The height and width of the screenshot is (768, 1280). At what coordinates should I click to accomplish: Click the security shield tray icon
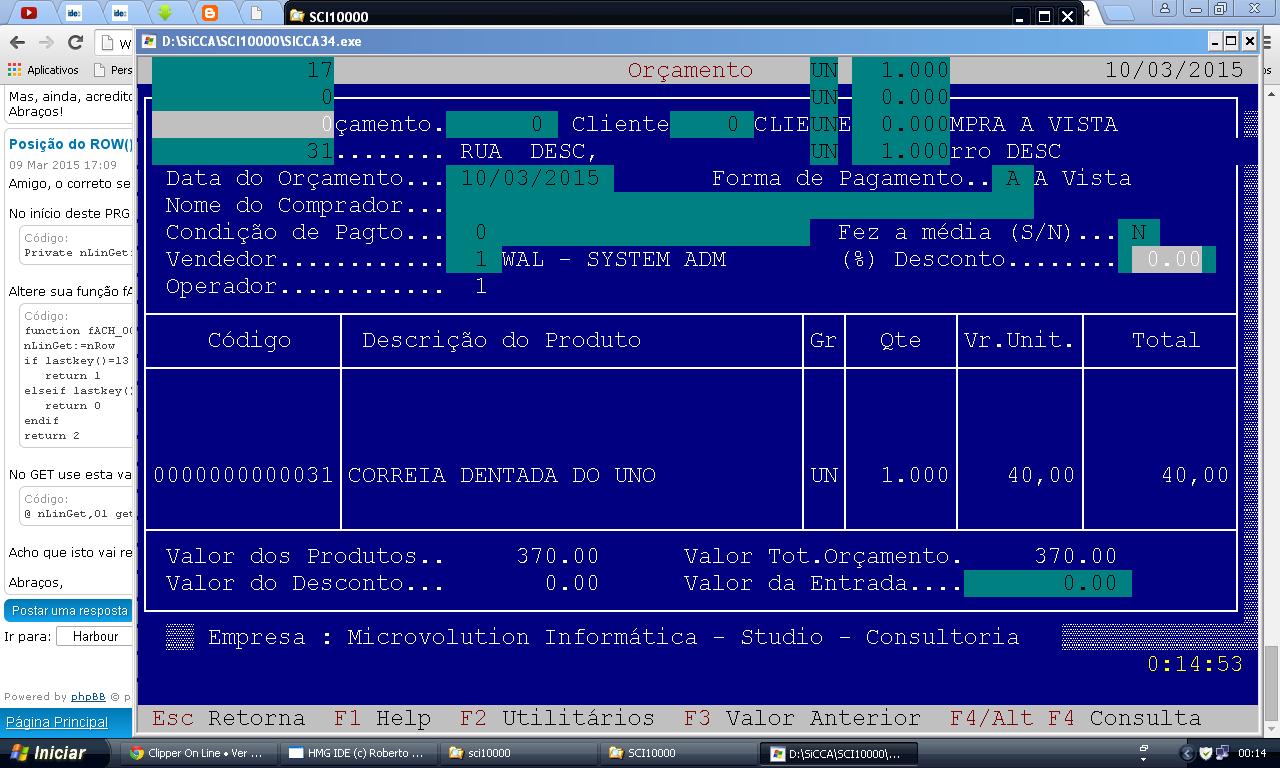pyautogui.click(x=1206, y=753)
